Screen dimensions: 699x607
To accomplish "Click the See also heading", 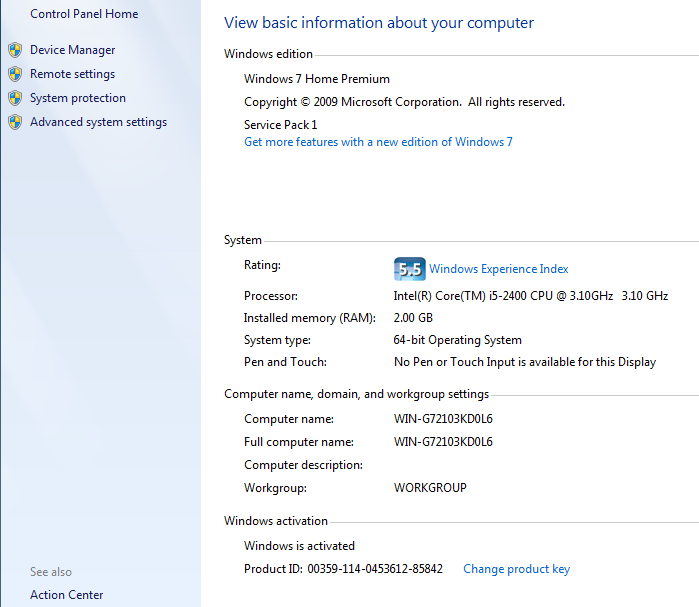I will [51, 572].
